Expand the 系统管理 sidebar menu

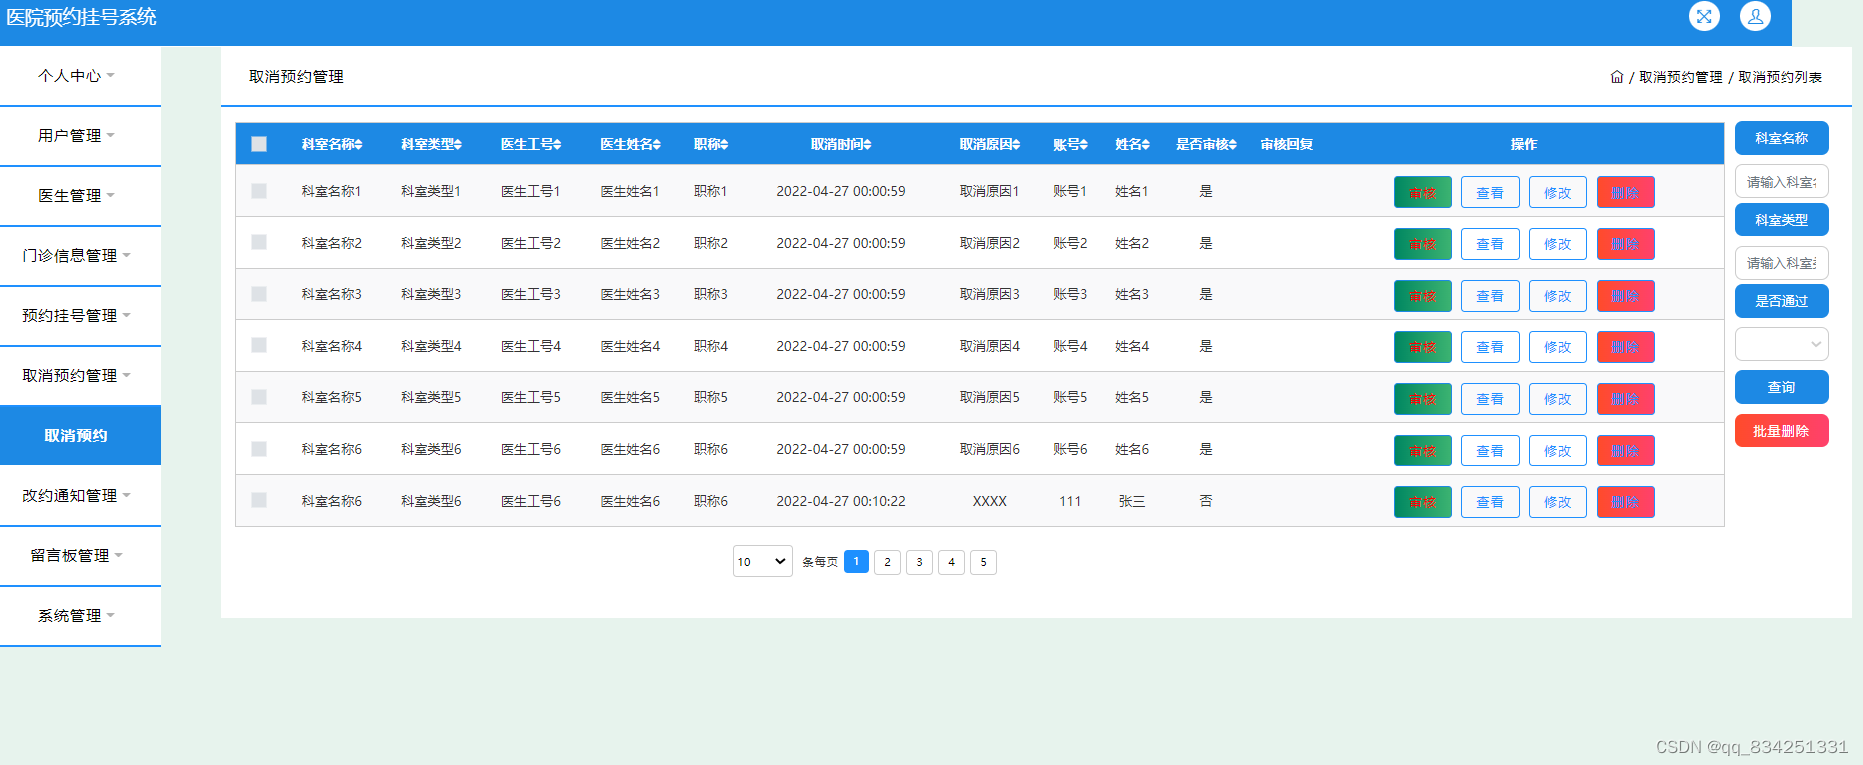coord(80,616)
